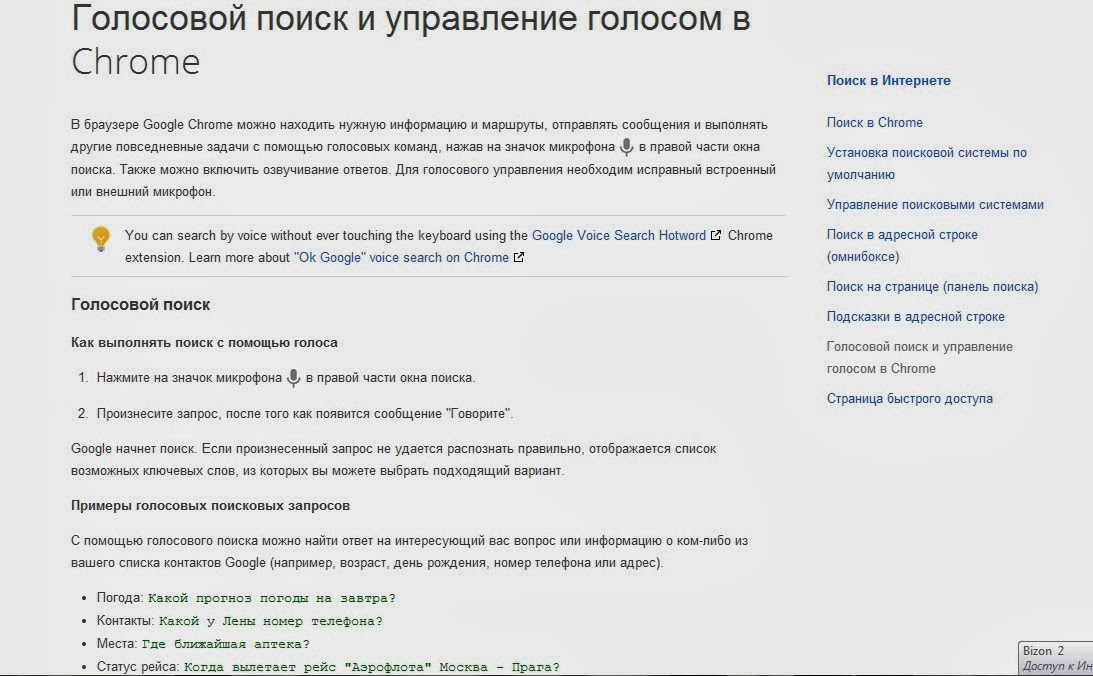Click example Какой прогноз погоды на завтра?

tap(272, 598)
